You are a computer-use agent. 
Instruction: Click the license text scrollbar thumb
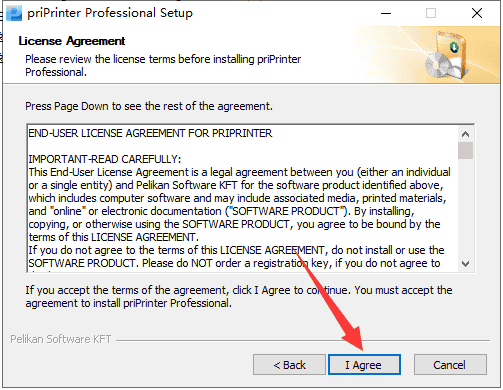click(x=466, y=151)
